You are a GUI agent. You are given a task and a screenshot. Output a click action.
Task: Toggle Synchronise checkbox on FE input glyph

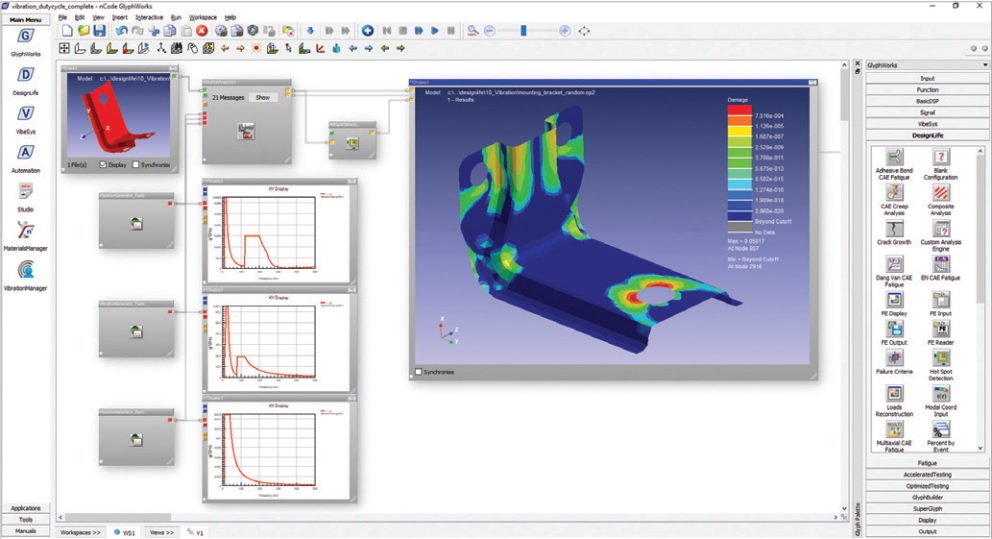tap(135, 164)
